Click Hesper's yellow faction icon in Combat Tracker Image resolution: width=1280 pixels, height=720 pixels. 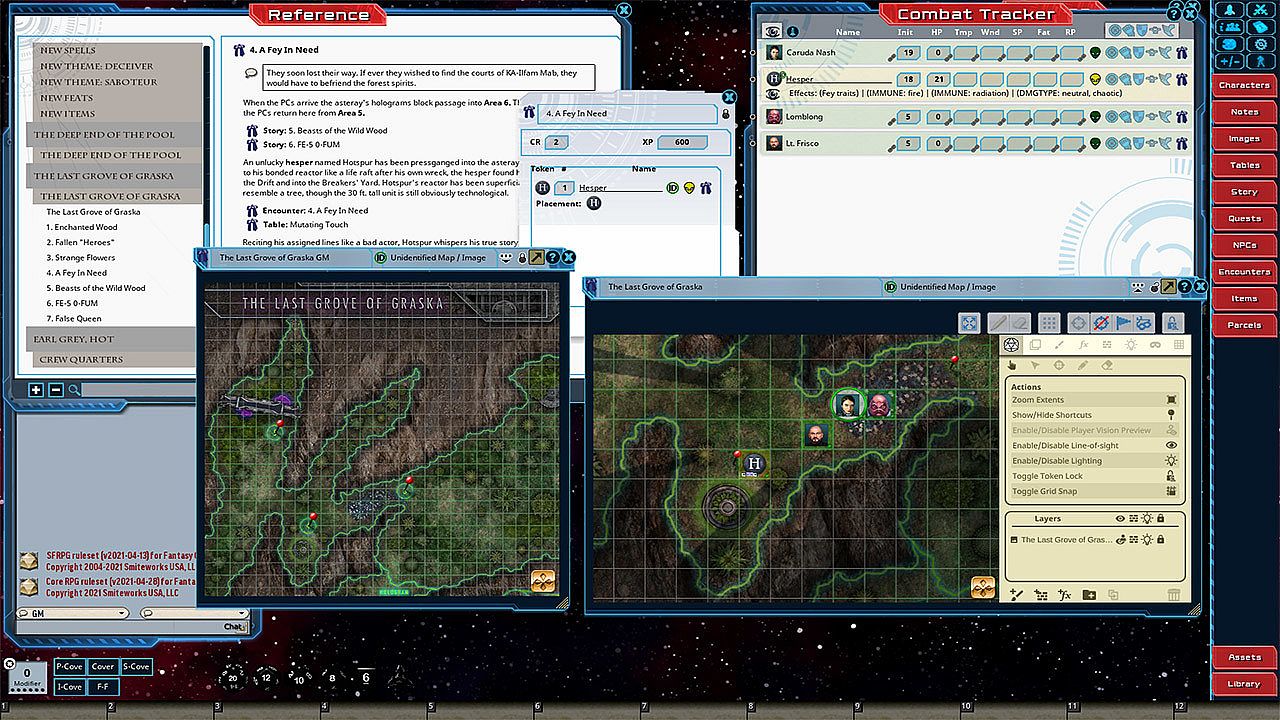point(1095,79)
